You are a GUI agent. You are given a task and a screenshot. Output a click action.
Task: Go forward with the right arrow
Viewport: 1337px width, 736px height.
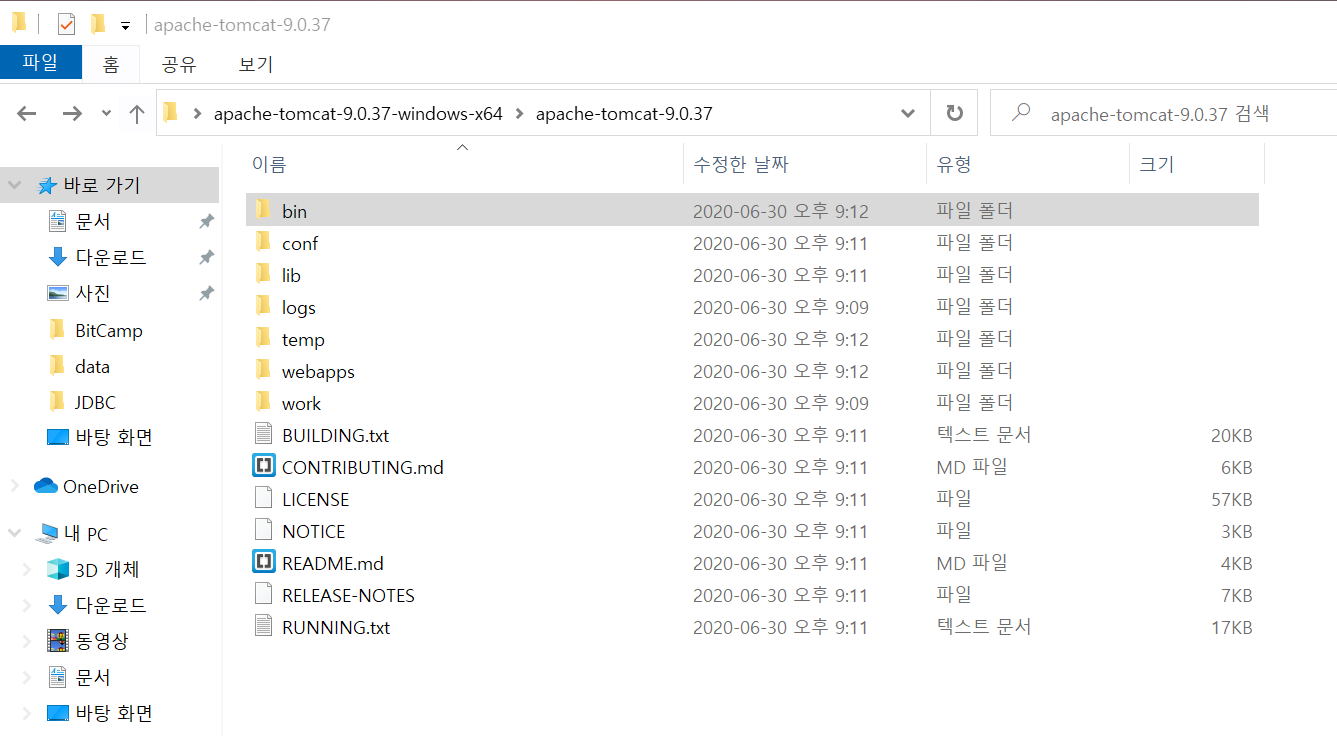72,114
